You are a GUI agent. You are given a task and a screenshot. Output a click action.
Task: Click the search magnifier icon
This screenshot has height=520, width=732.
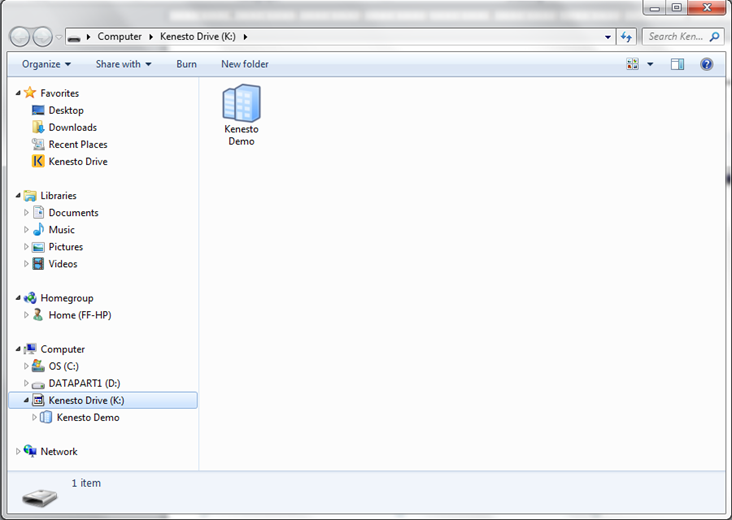click(714, 36)
